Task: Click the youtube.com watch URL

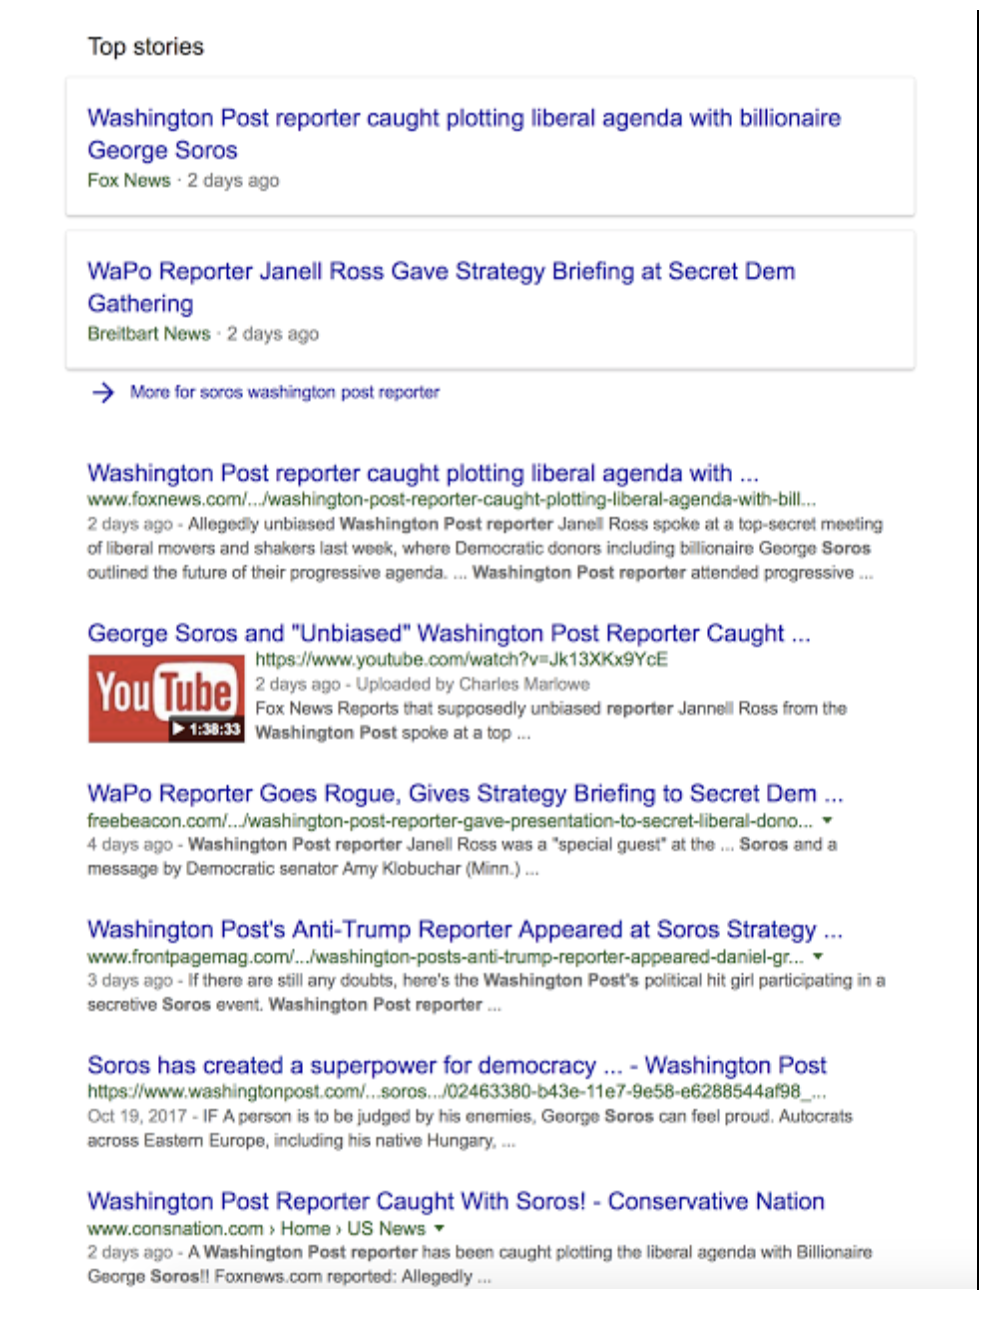Action: click(461, 659)
